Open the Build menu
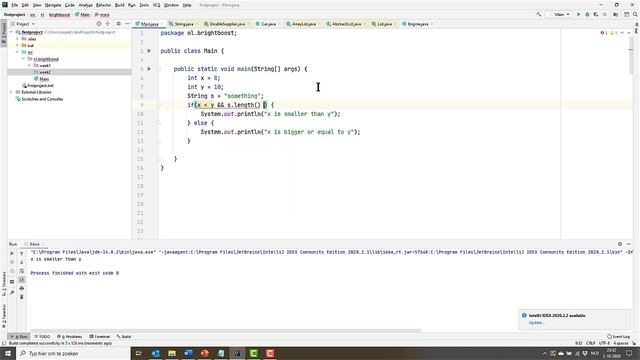The height and width of the screenshot is (360, 640). 120,5
